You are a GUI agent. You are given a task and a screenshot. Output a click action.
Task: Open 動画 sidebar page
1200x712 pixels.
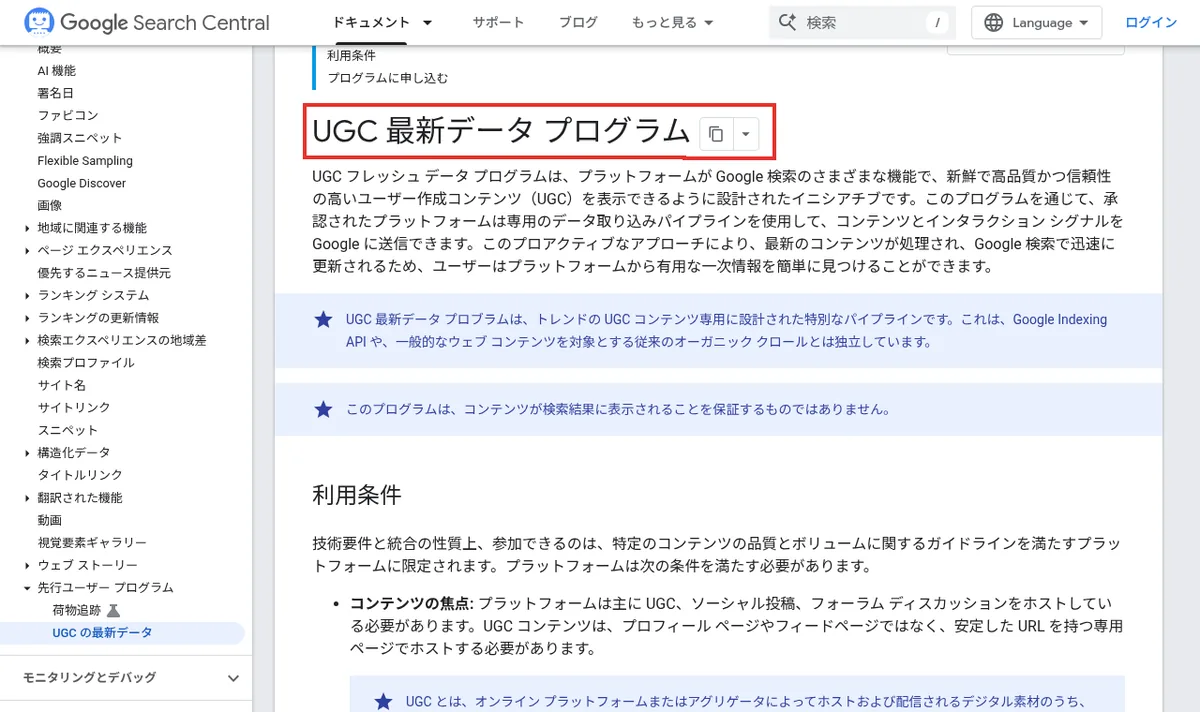(49, 520)
